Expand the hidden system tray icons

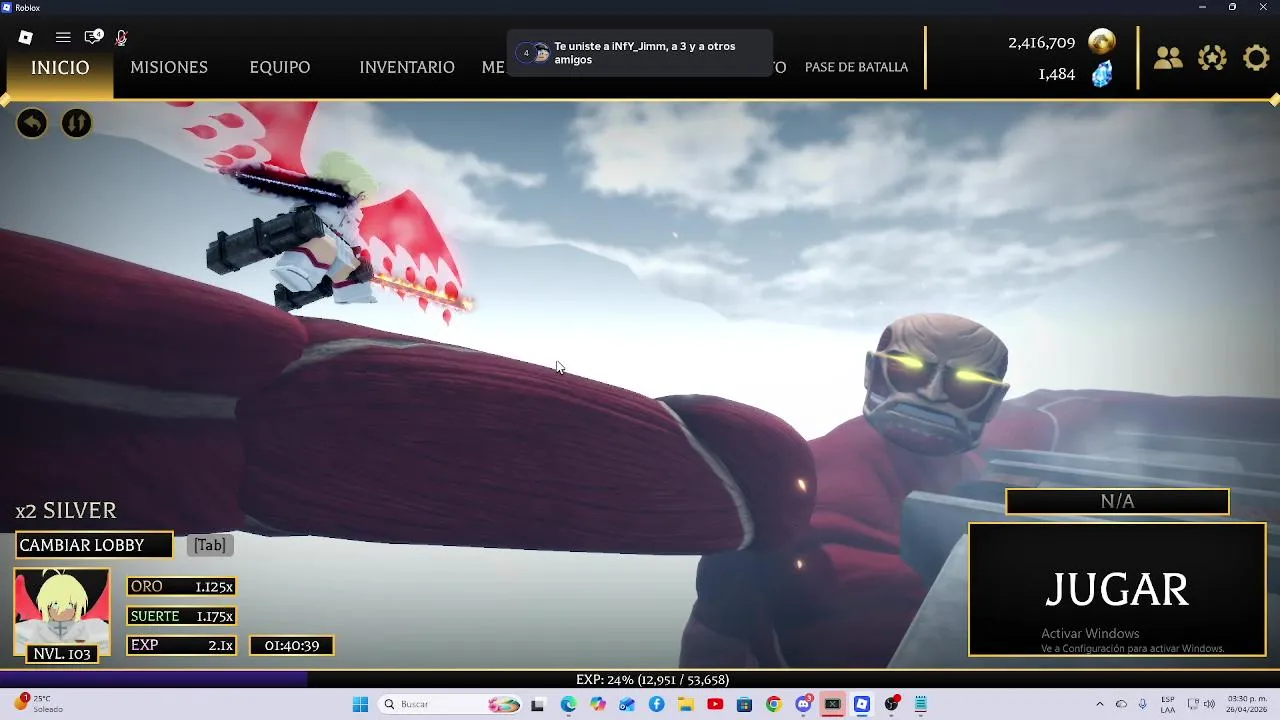1099,704
